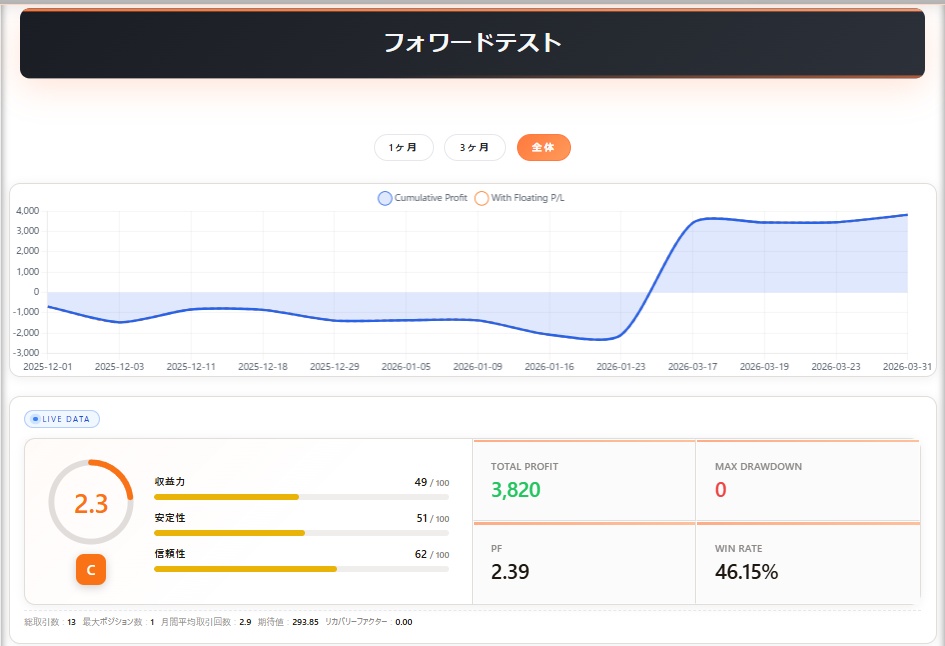Click the MAX DRAWDOWN card
The image size is (945, 646).
[807, 481]
